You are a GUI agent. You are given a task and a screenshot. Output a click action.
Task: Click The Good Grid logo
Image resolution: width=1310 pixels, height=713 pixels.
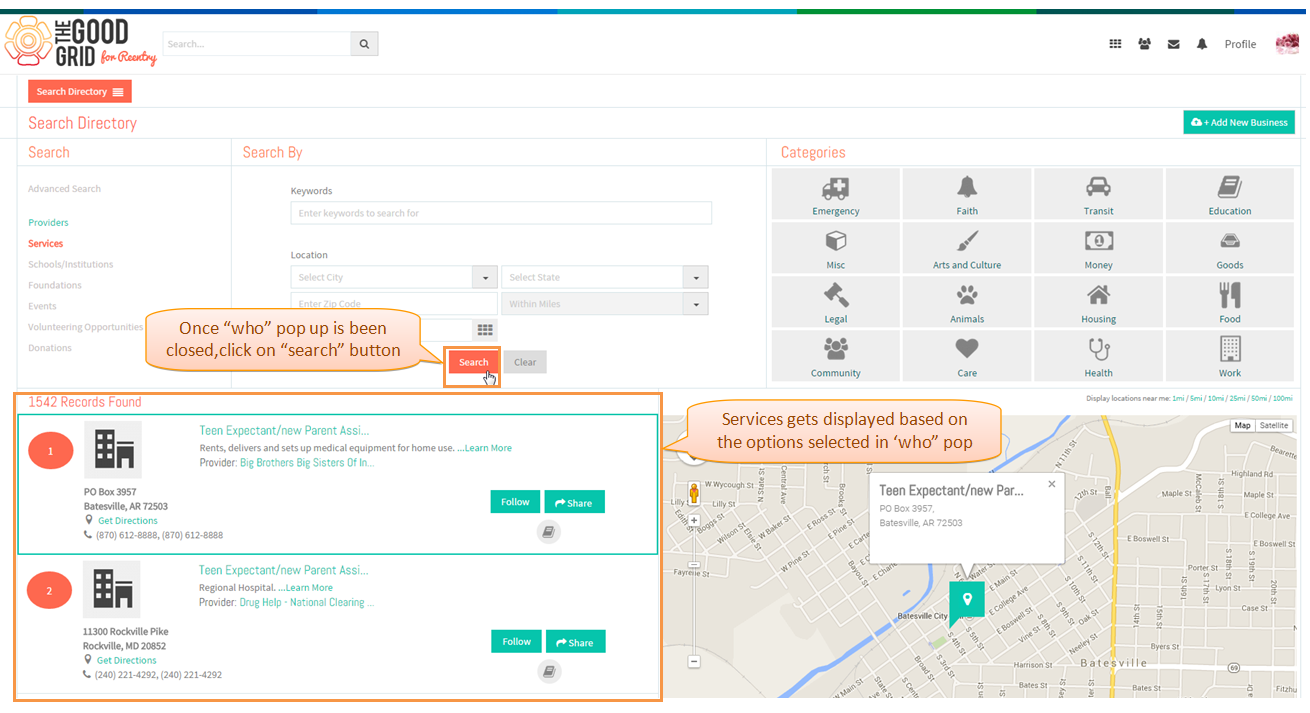tap(81, 42)
